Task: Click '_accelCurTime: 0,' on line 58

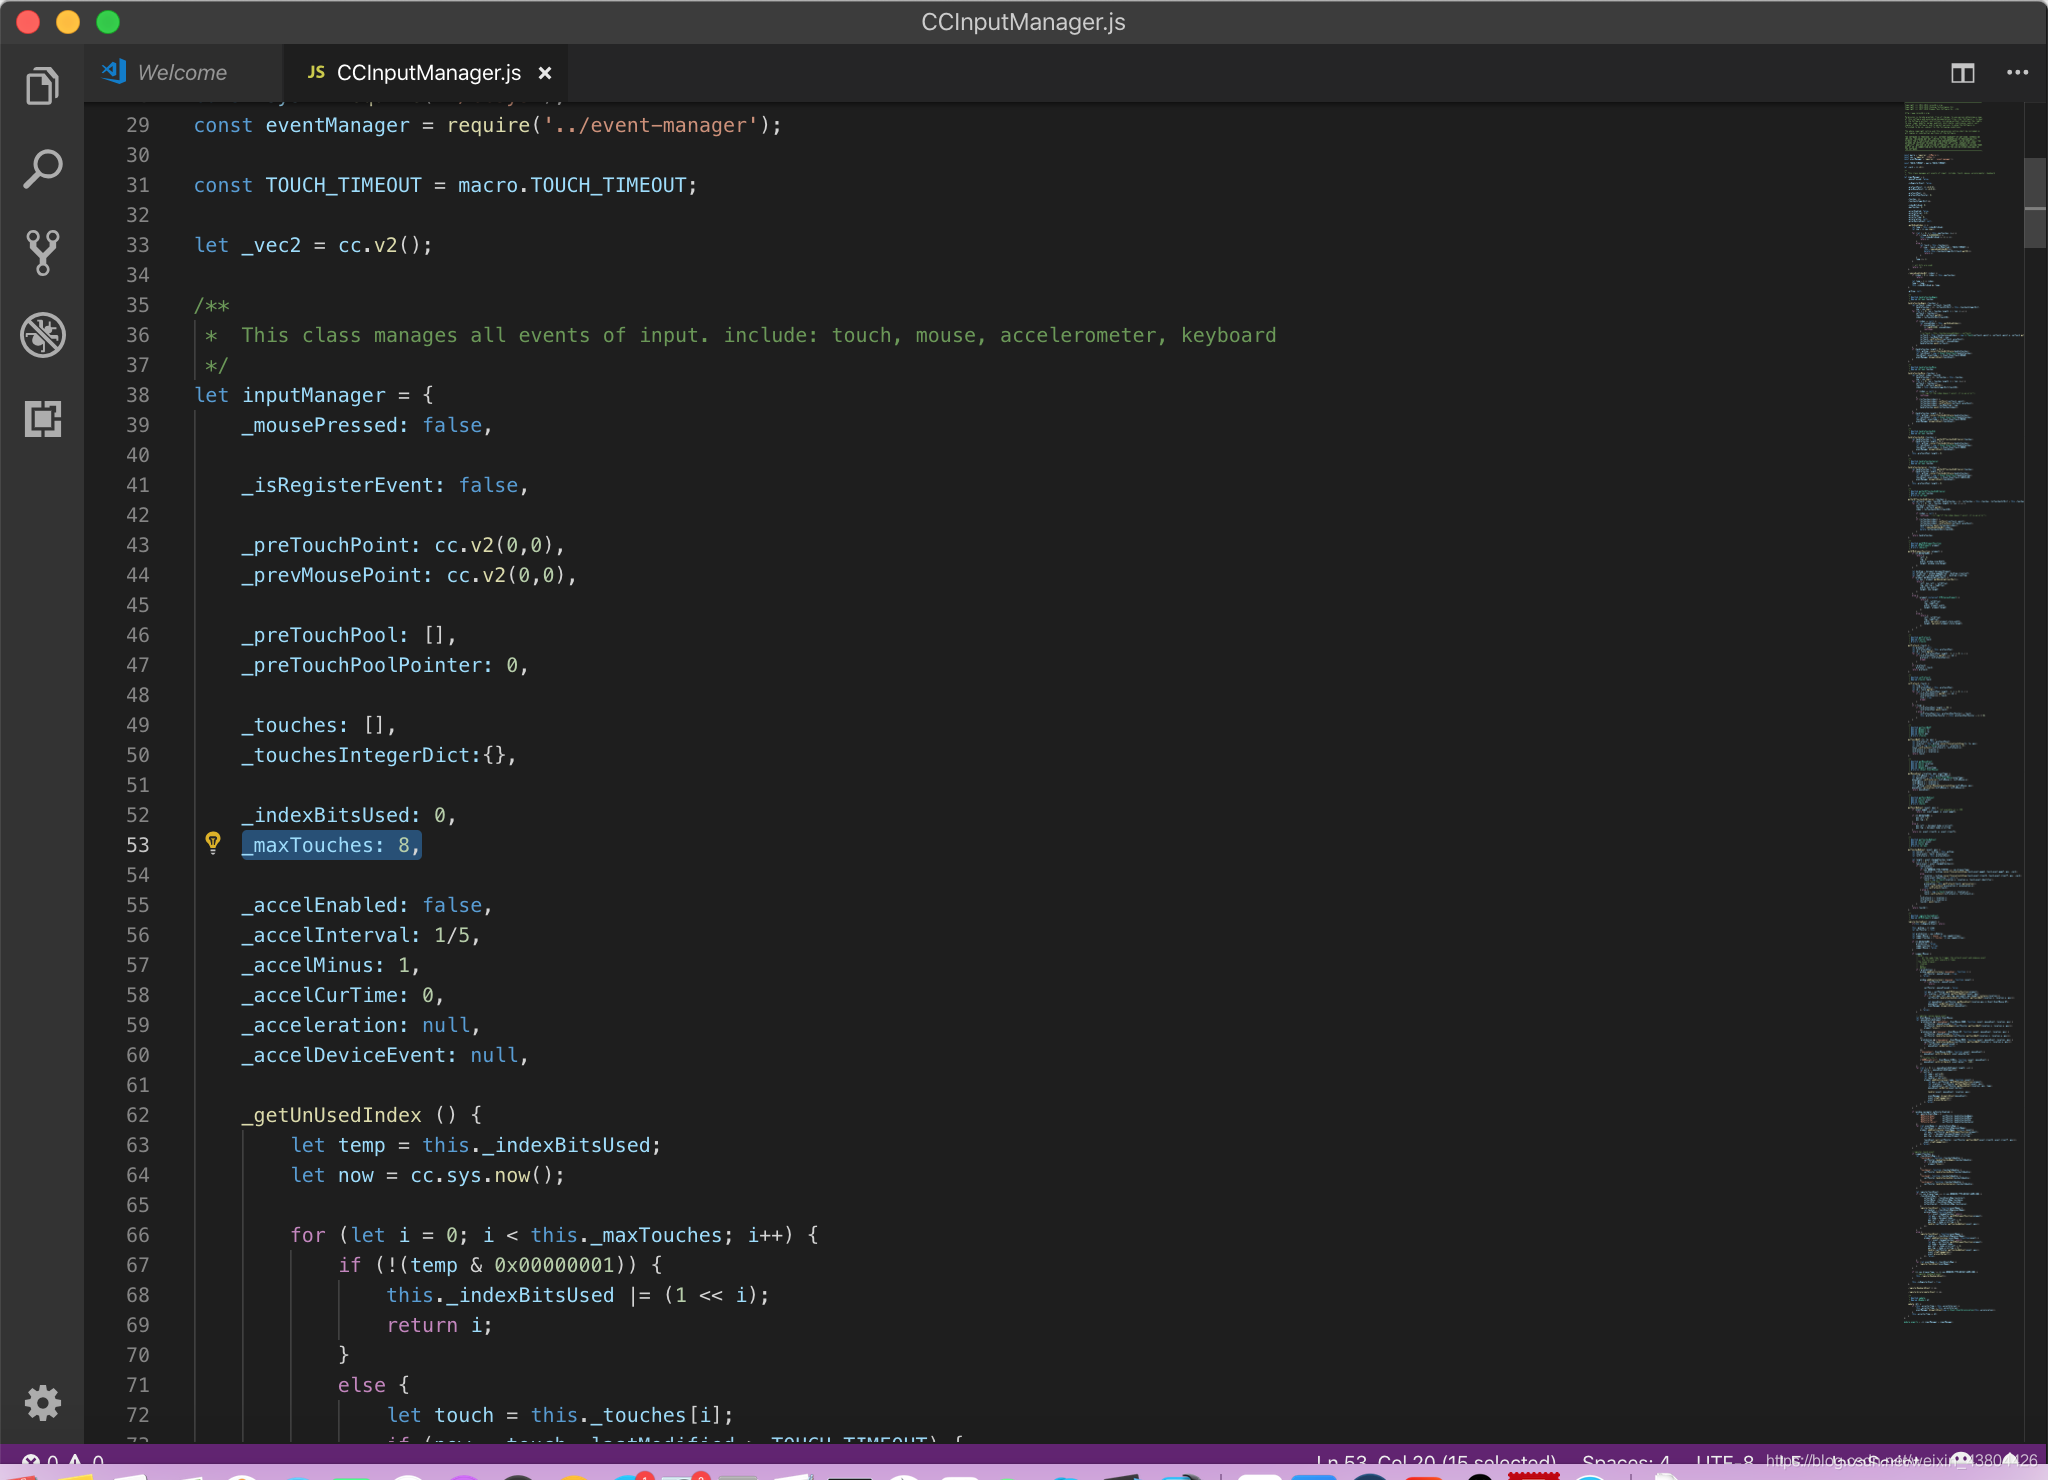Action: click(343, 995)
